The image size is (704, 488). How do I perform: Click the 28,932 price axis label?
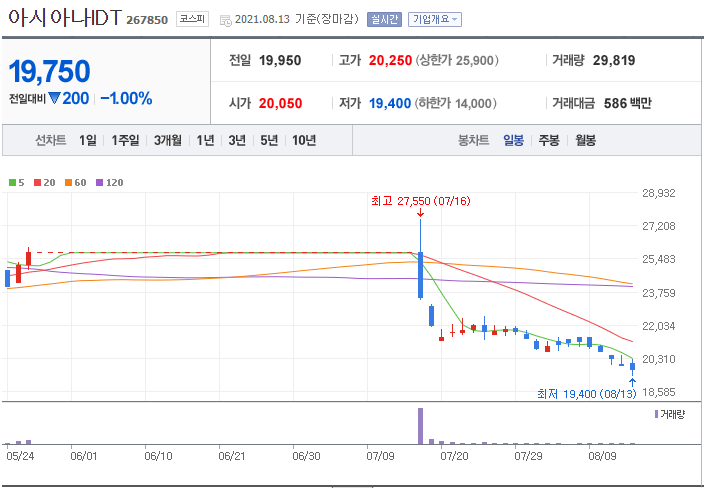pos(660,193)
